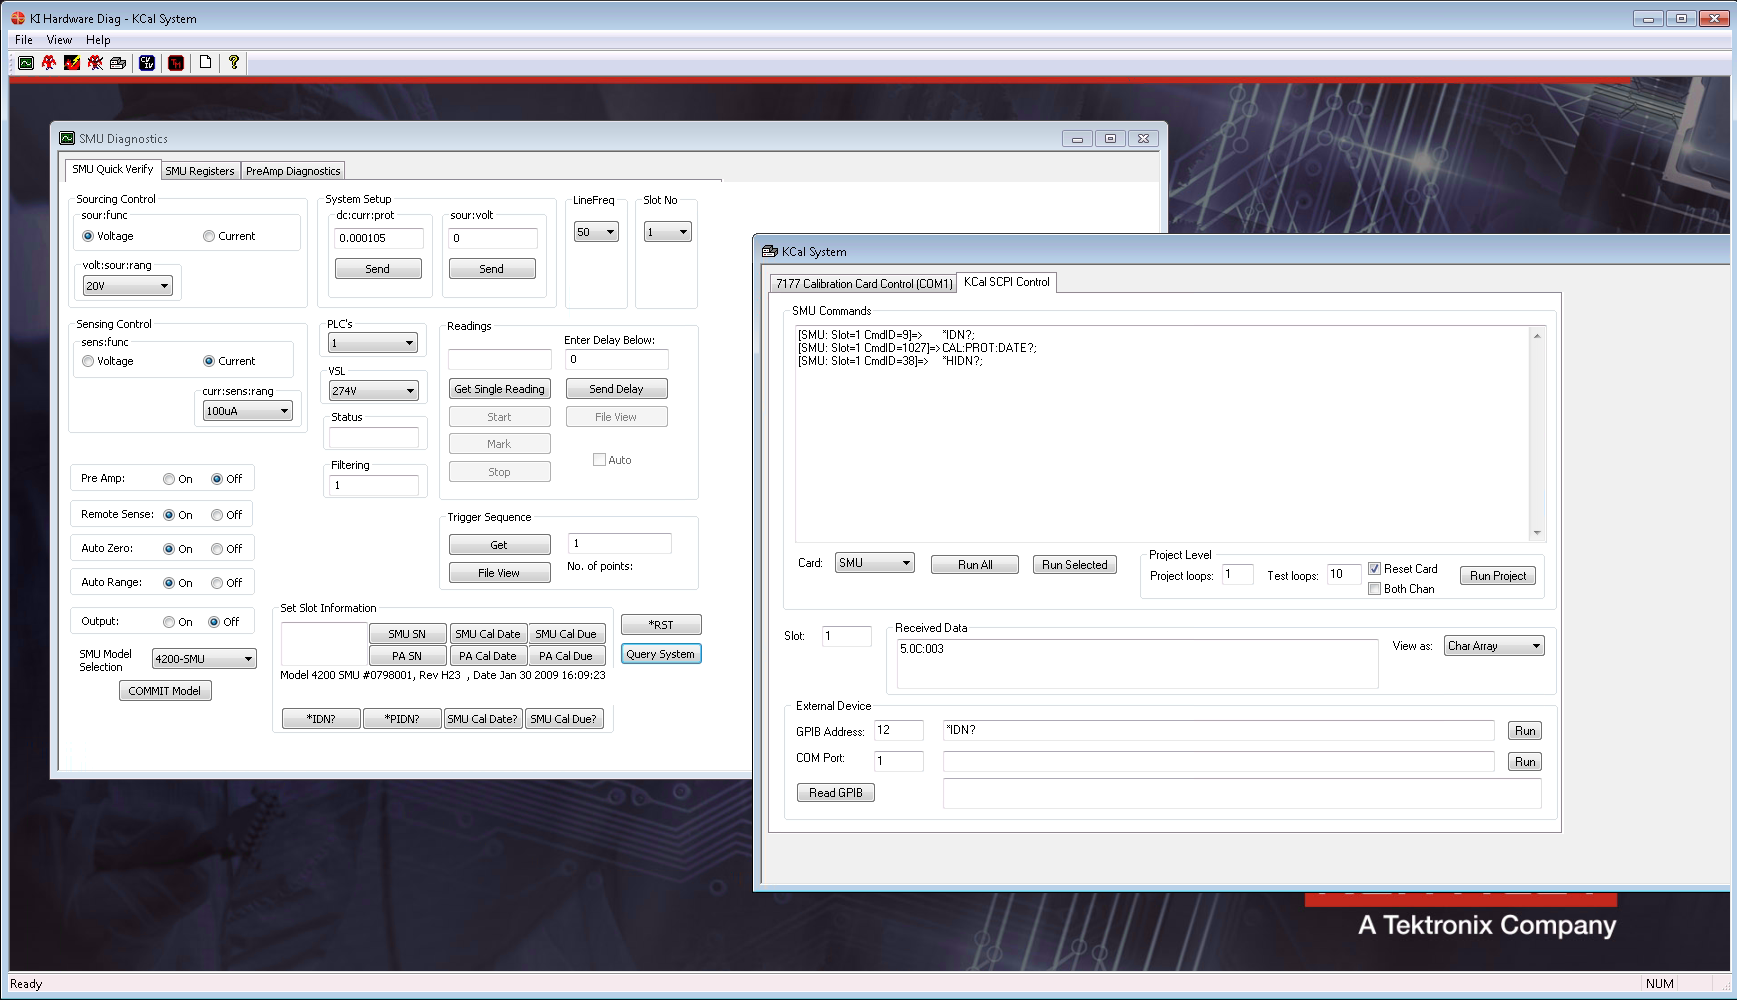Click the Run Selected button

1075,565
